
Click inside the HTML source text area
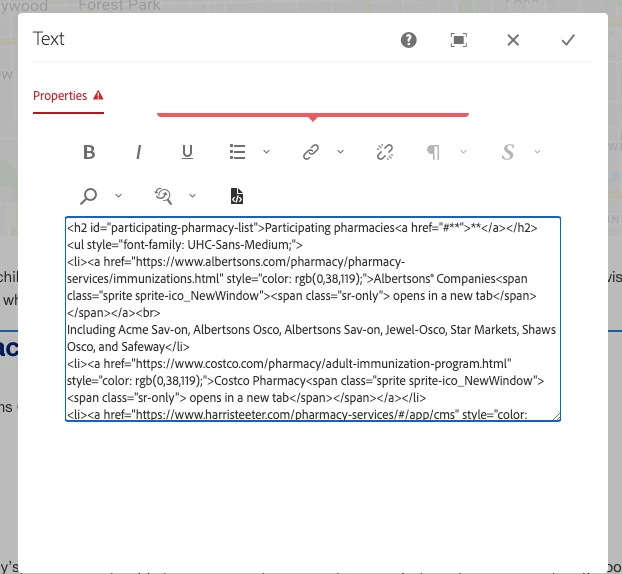coord(313,319)
